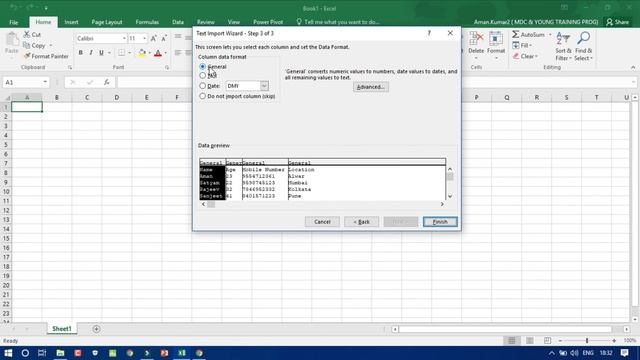Switch to the Formulas tab
The width and height of the screenshot is (640, 360).
tap(147, 22)
